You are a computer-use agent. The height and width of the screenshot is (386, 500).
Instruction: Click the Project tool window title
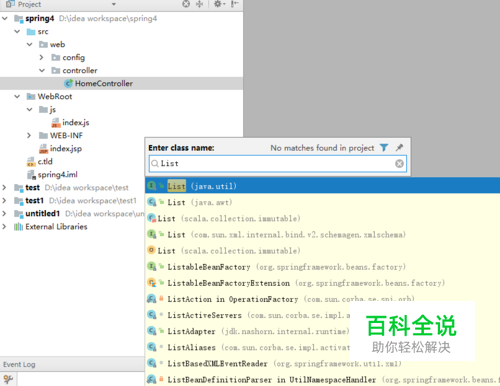(x=29, y=4)
